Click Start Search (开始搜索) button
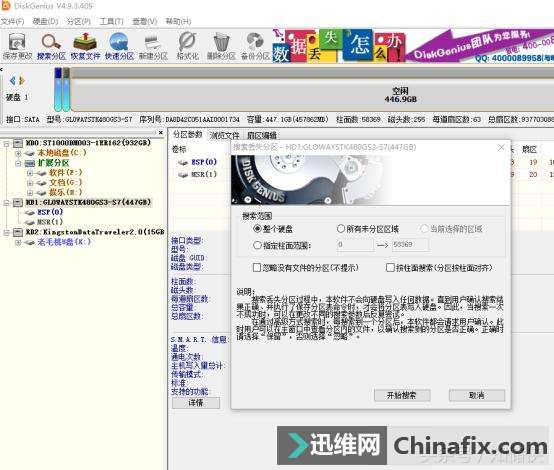554x470 pixels. (402, 395)
